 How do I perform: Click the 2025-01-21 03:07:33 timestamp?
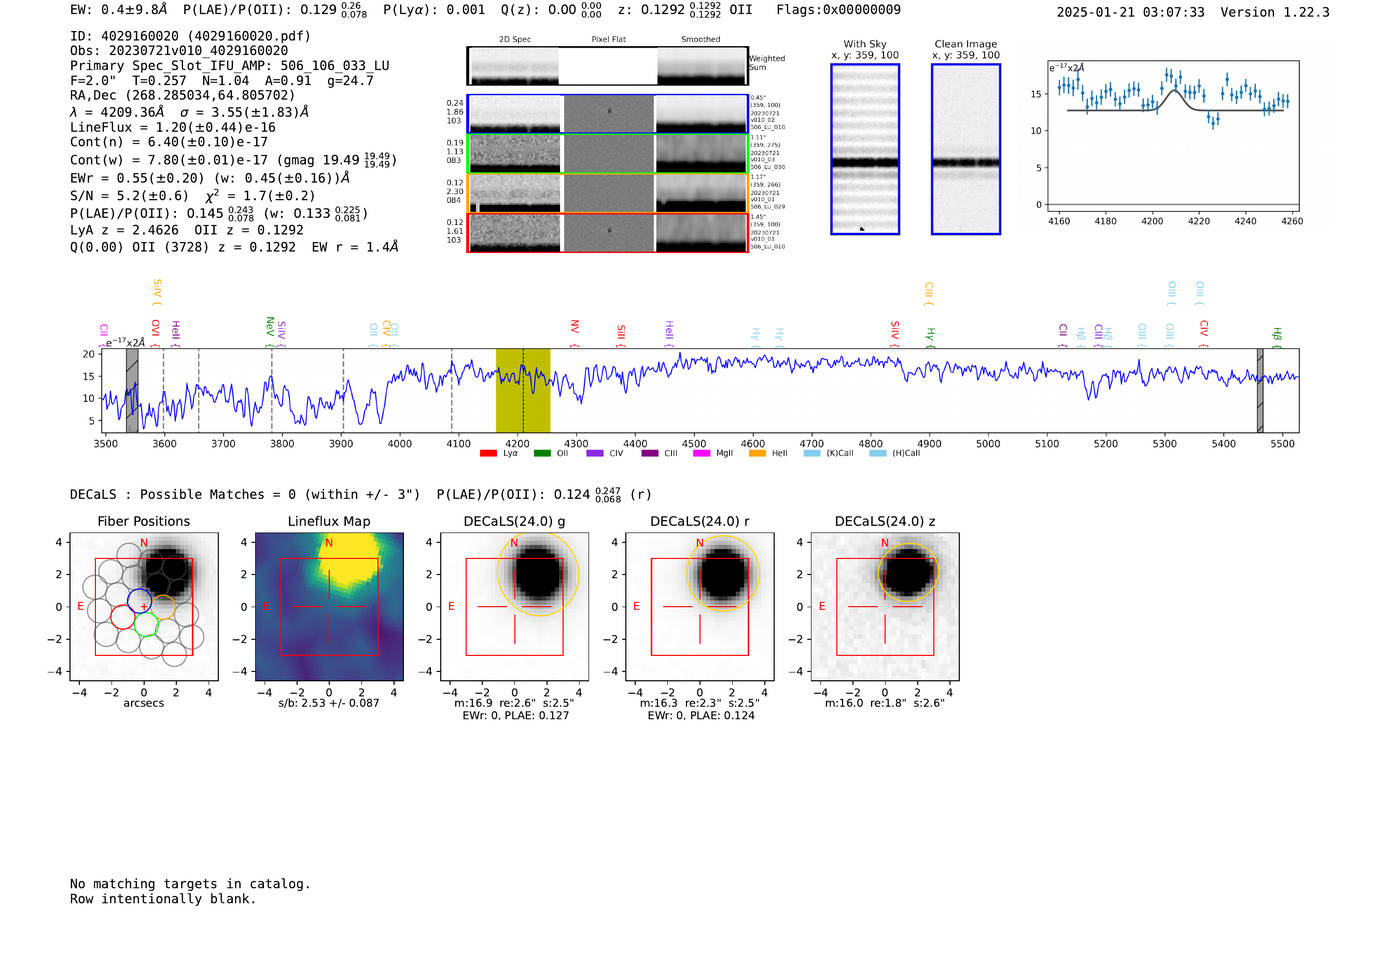(x=1131, y=13)
